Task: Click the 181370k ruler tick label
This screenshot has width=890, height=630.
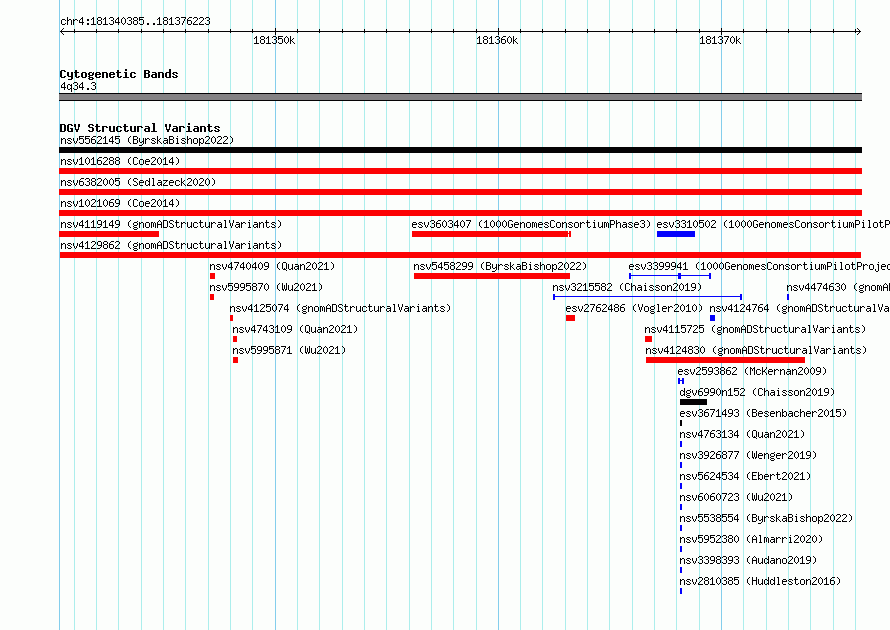Action: coord(720,40)
